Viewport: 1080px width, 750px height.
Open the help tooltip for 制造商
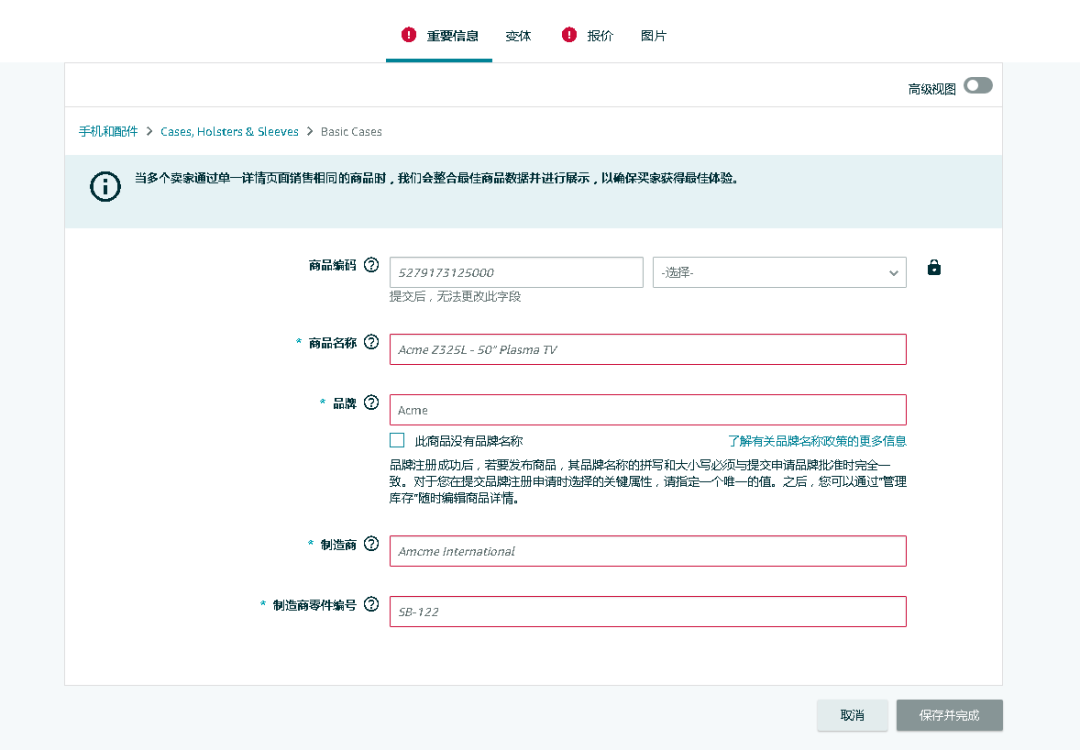[x=371, y=544]
